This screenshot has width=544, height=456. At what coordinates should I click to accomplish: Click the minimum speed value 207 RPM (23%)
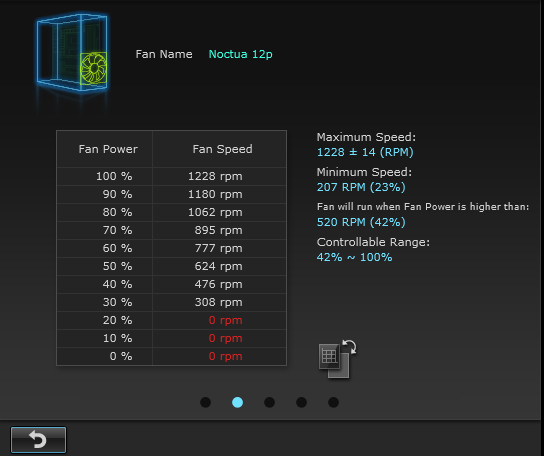pos(361,187)
